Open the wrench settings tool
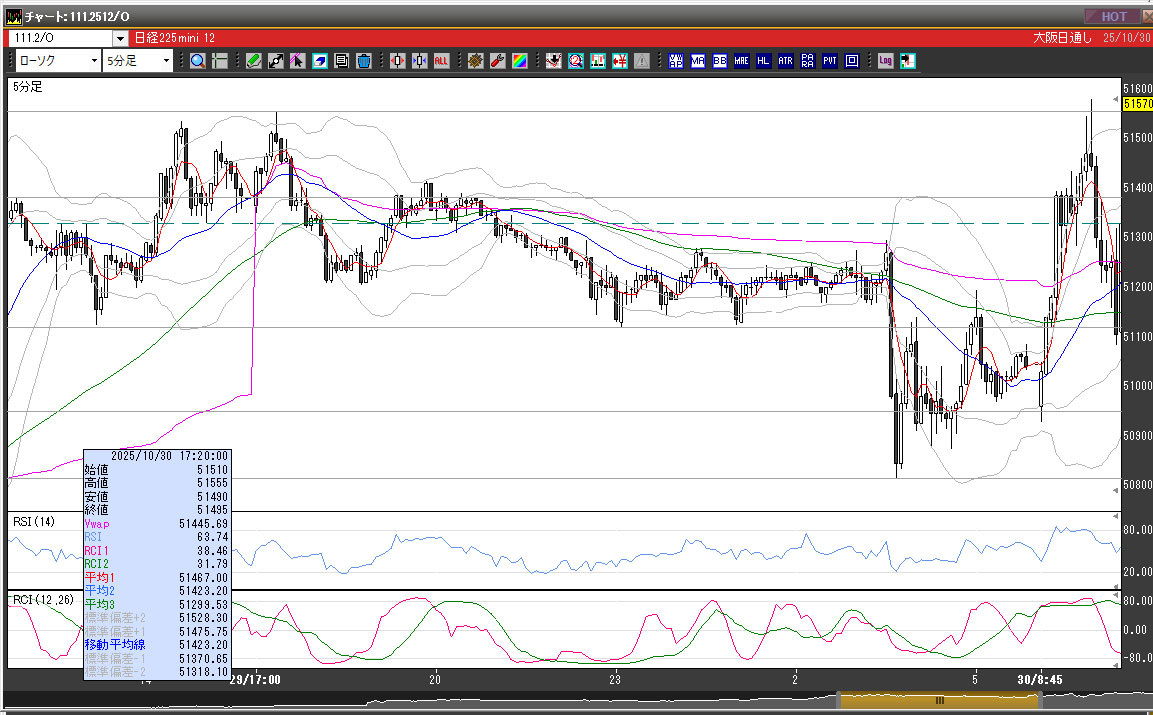 coord(497,61)
